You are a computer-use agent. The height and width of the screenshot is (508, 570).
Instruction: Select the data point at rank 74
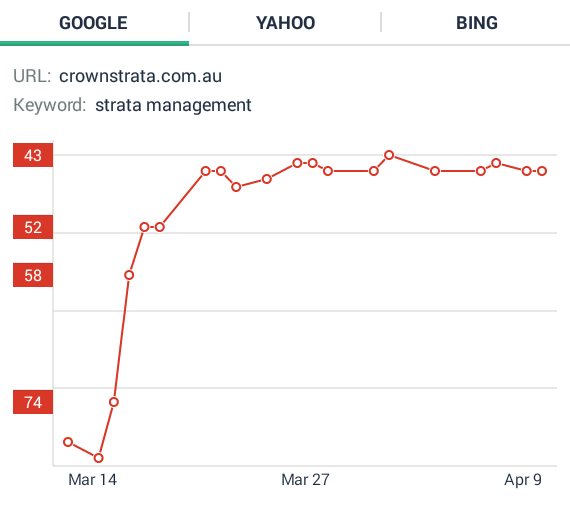click(x=114, y=402)
